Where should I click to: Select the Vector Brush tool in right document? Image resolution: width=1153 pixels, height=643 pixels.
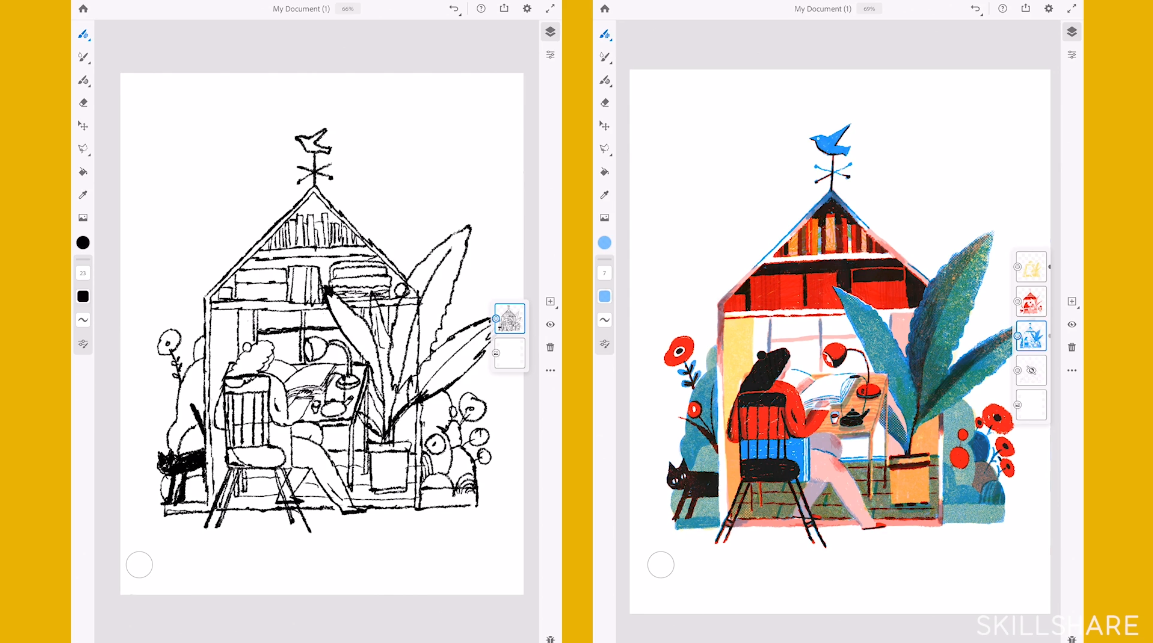coord(605,80)
